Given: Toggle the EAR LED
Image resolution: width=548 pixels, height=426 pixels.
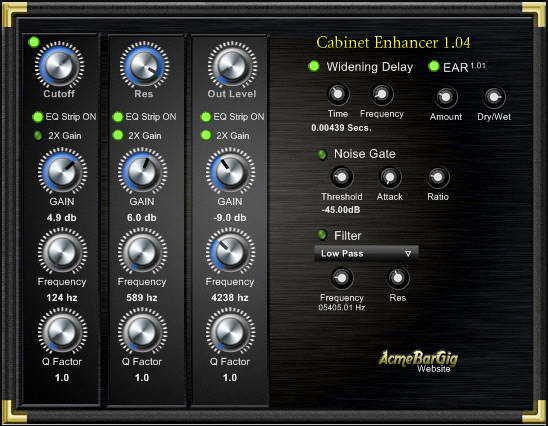Looking at the screenshot, I should [433, 66].
